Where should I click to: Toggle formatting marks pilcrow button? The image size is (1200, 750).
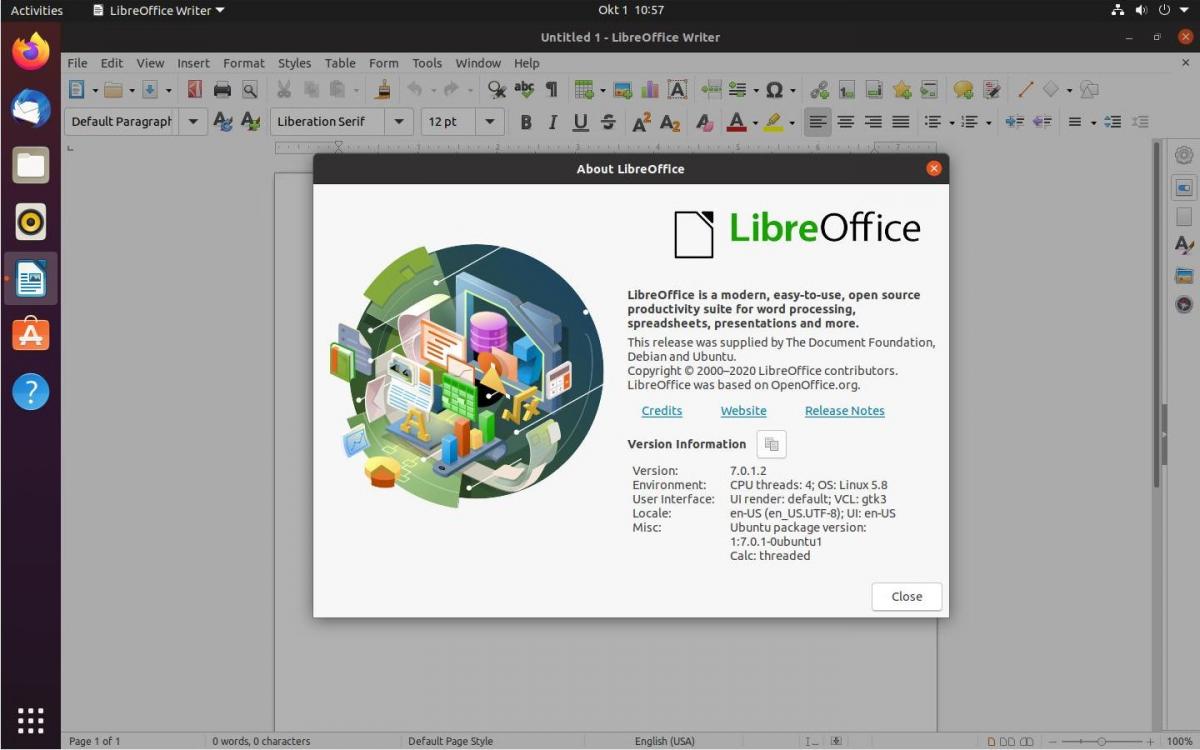tap(551, 90)
